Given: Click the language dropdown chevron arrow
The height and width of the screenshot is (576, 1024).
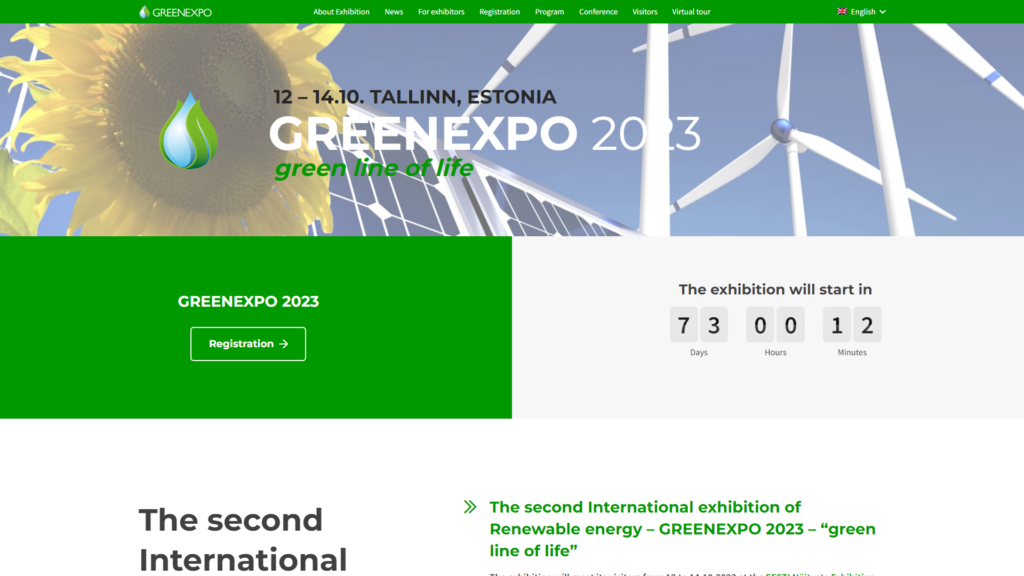Looking at the screenshot, I should click(x=883, y=12).
